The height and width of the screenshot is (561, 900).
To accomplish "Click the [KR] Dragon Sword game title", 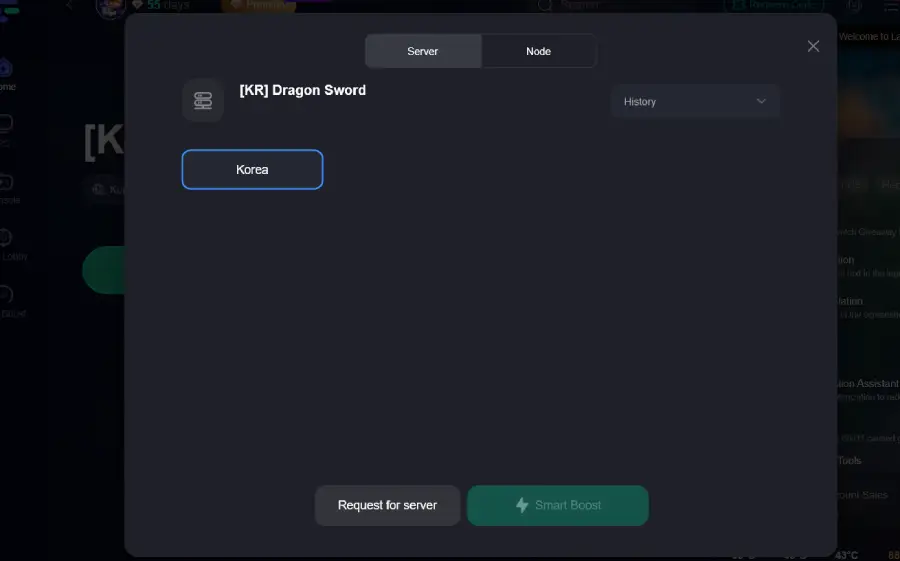I will [302, 90].
